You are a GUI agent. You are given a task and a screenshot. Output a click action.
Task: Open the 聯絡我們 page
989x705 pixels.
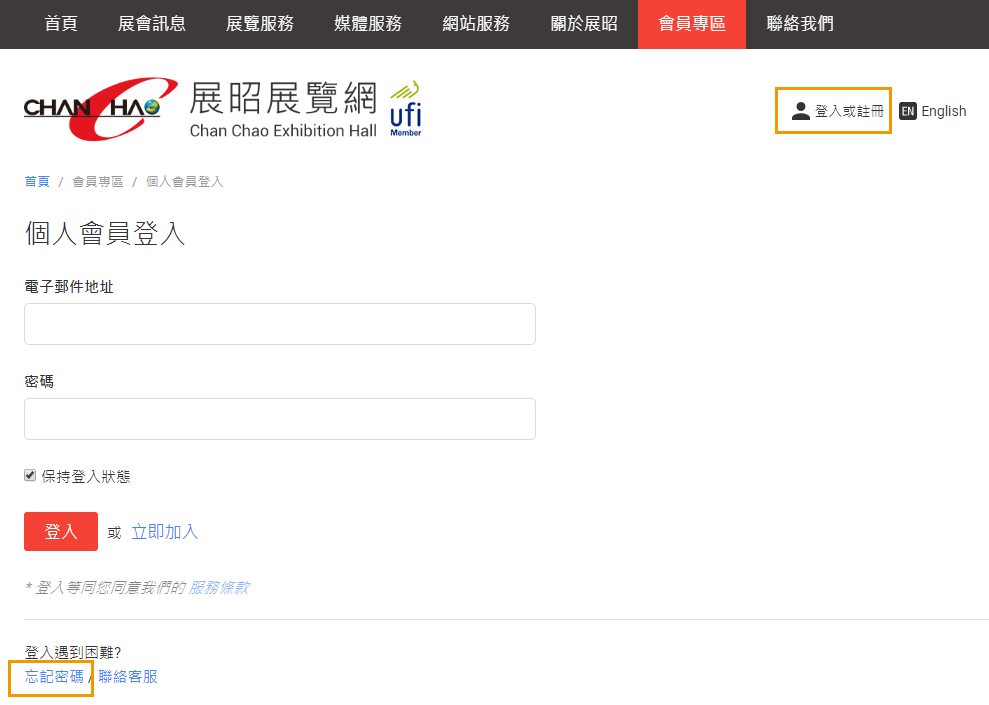[800, 24]
